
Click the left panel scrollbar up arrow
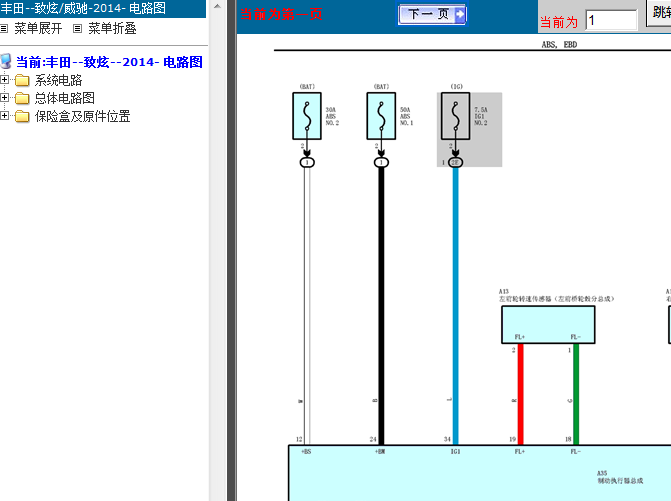217,6
